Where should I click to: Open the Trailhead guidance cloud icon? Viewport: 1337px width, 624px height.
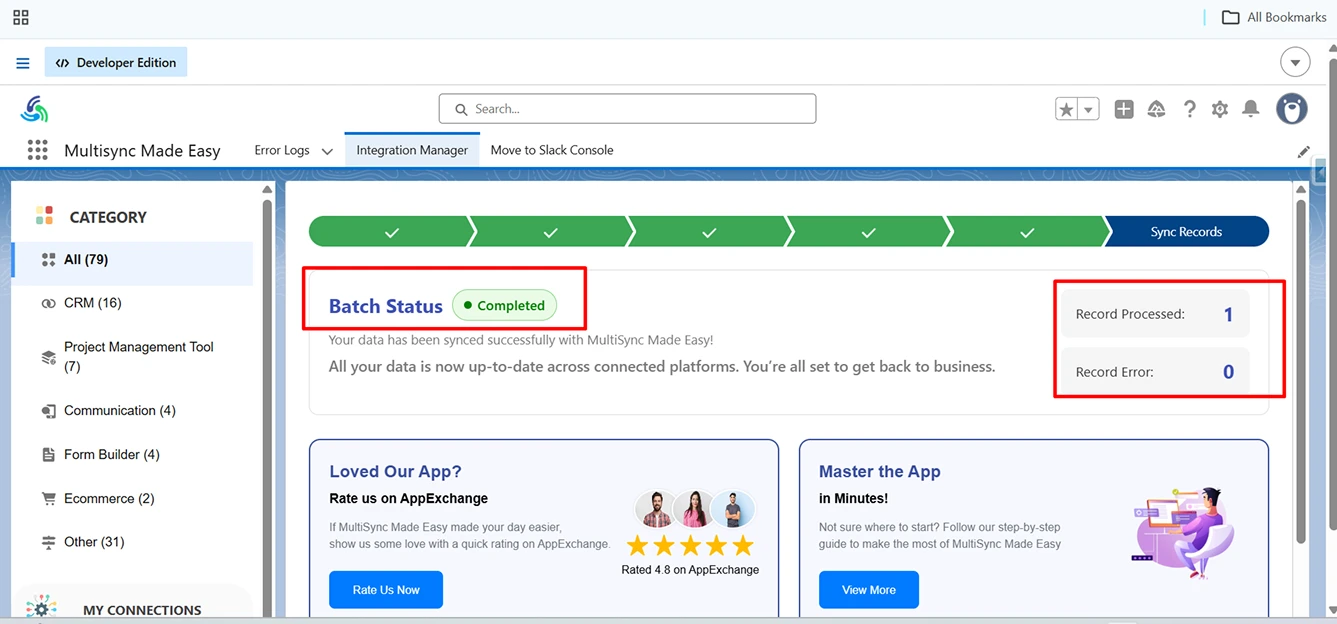(x=1157, y=110)
